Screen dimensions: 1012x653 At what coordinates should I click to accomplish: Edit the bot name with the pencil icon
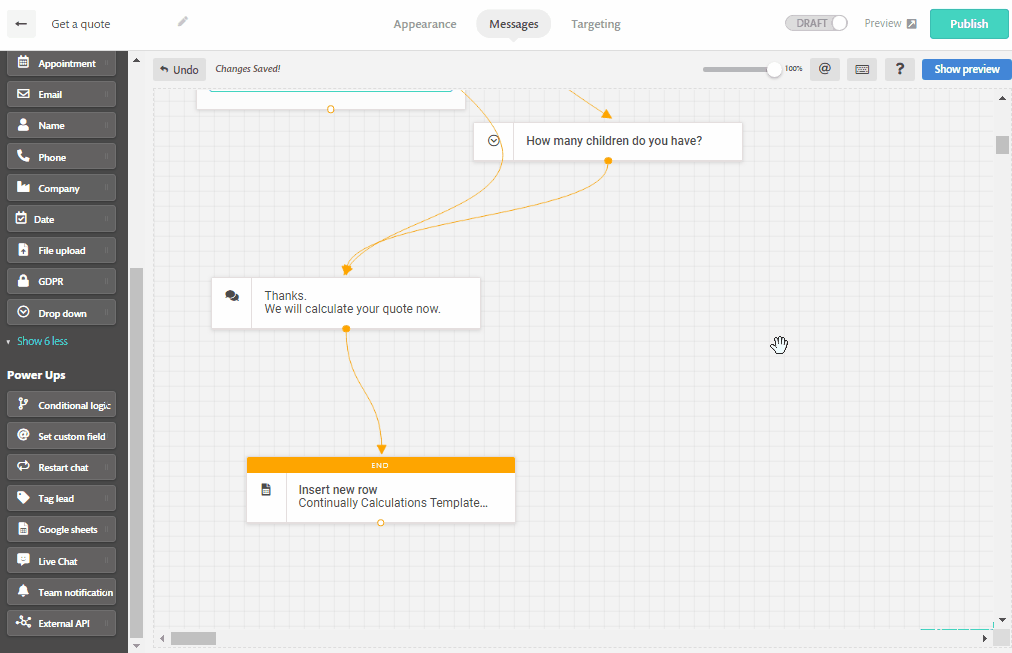183,22
